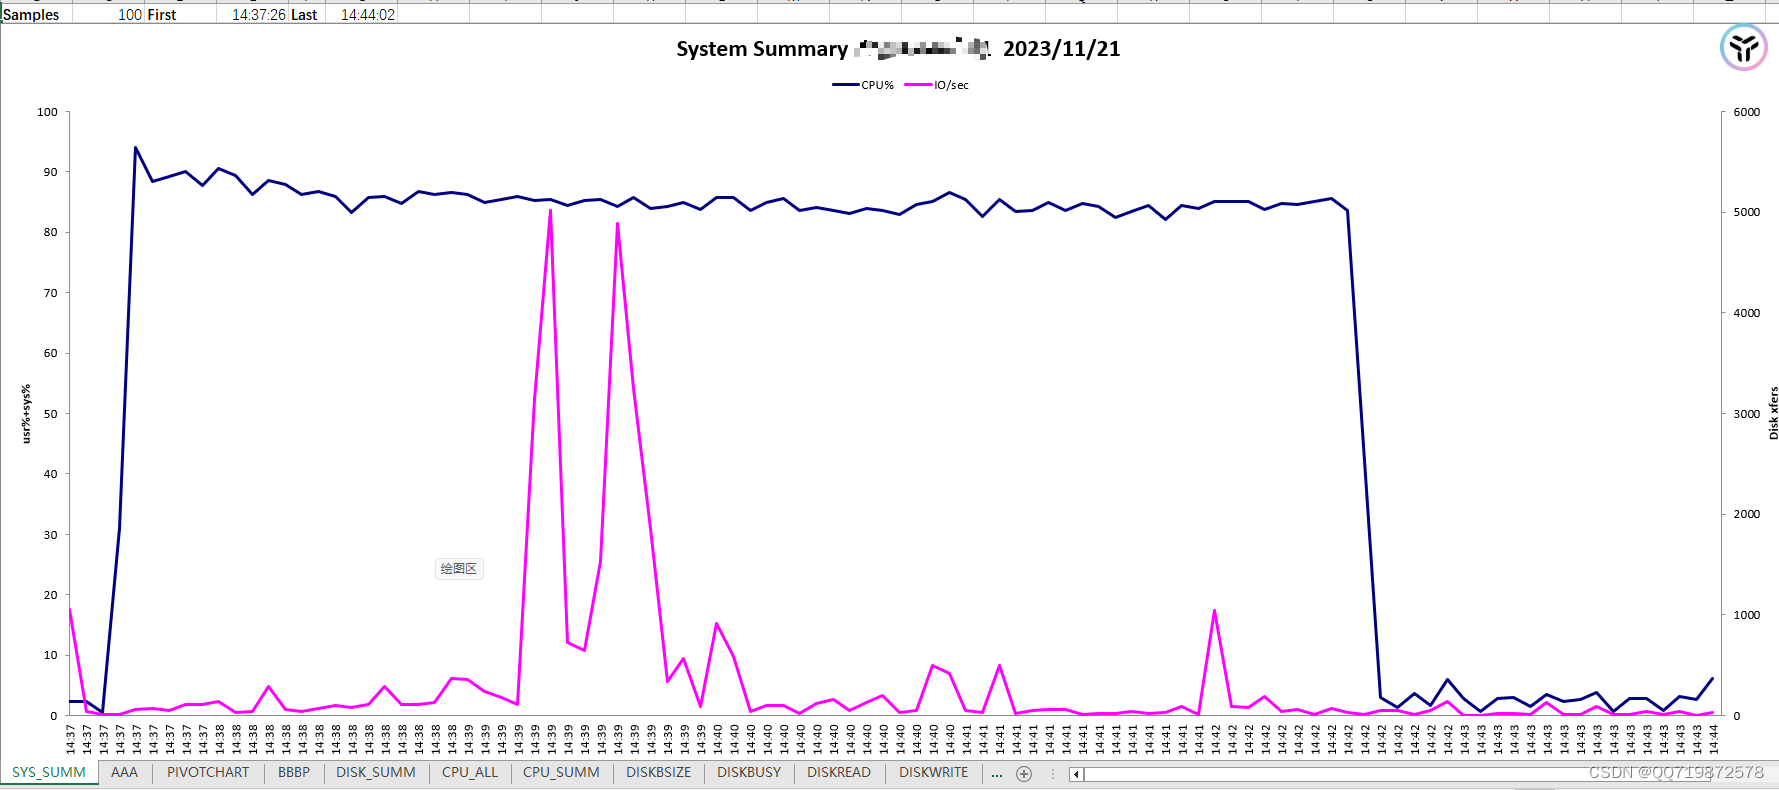Click the right axis label 6000
Screen dimensions: 1779x790
pos(1747,112)
